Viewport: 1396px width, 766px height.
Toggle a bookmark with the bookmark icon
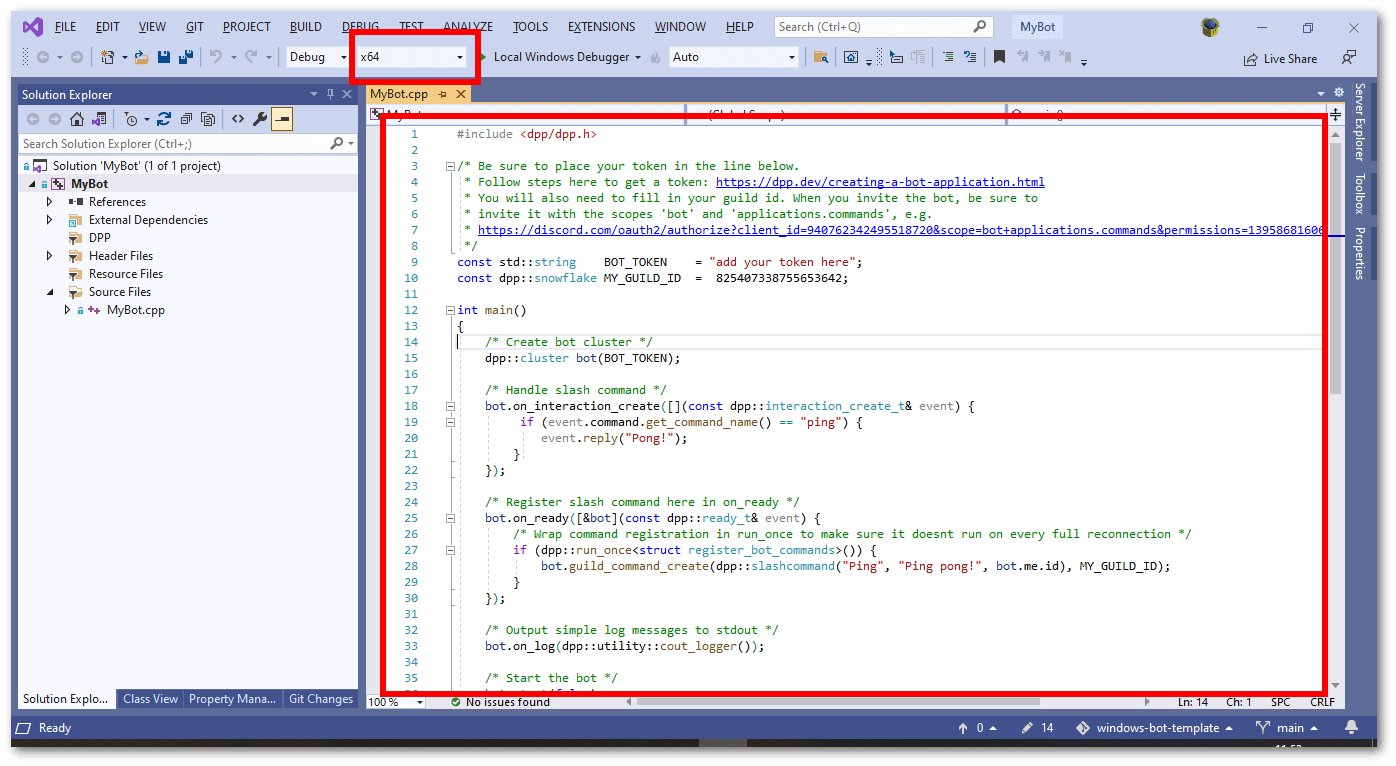[998, 57]
